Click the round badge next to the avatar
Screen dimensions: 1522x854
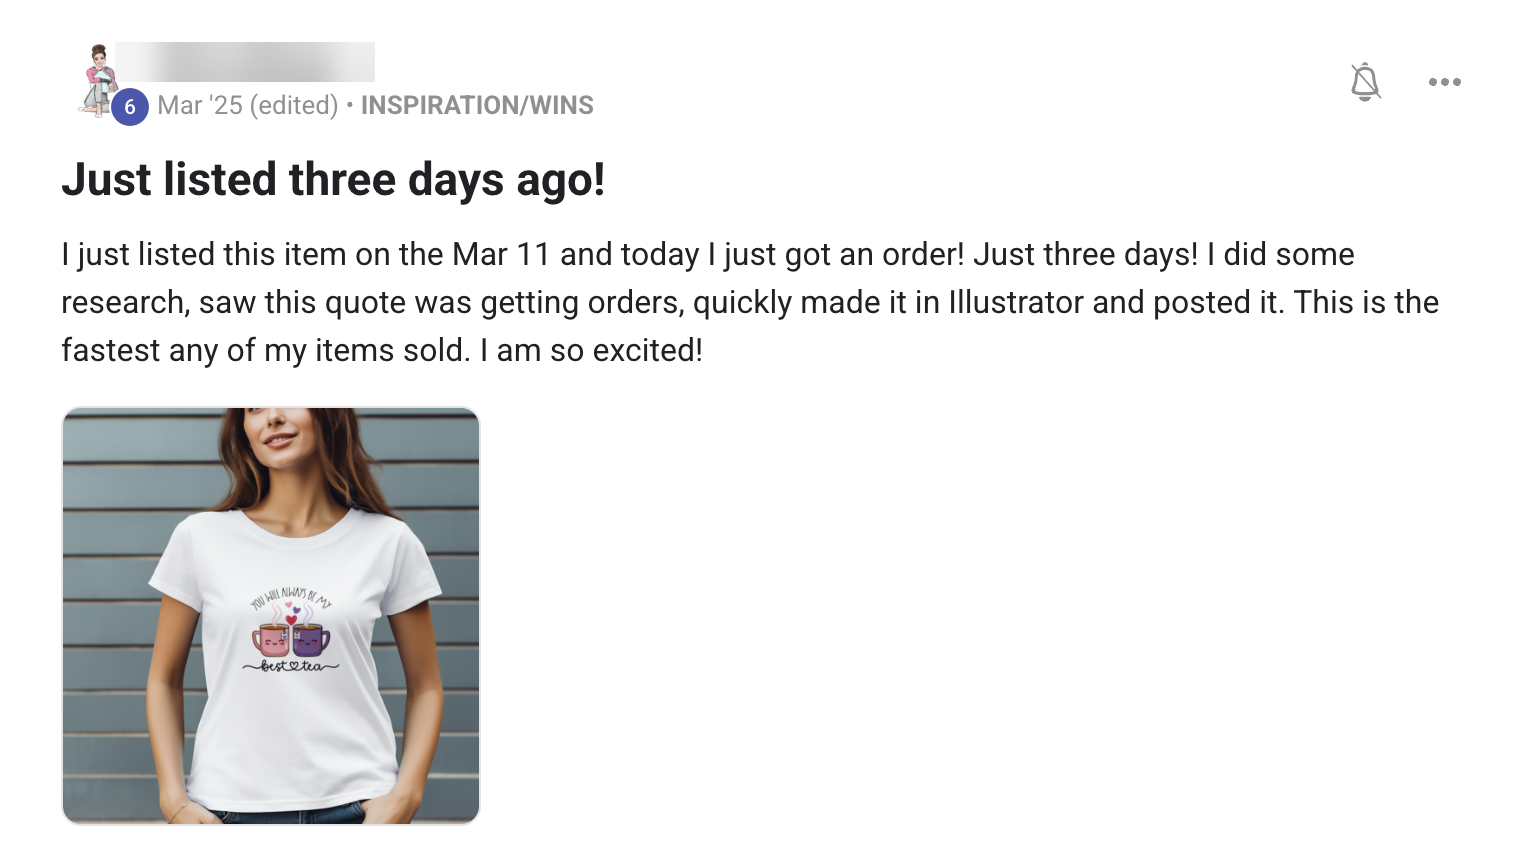[x=130, y=106]
